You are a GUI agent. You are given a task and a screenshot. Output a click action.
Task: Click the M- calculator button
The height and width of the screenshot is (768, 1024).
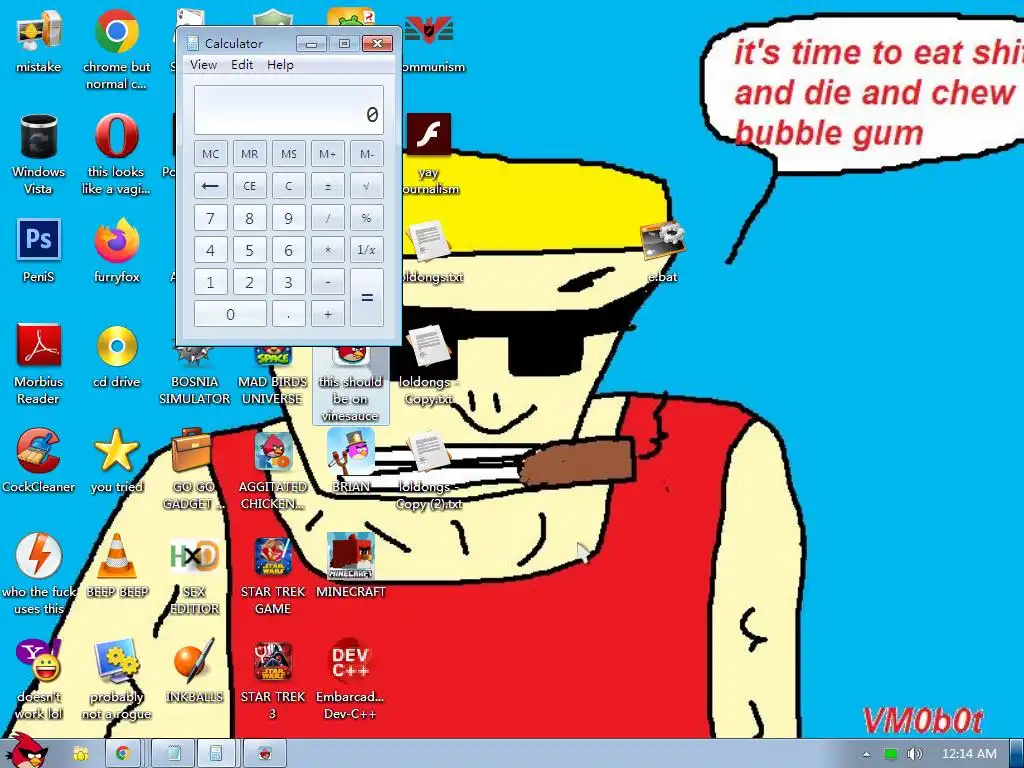[367, 153]
